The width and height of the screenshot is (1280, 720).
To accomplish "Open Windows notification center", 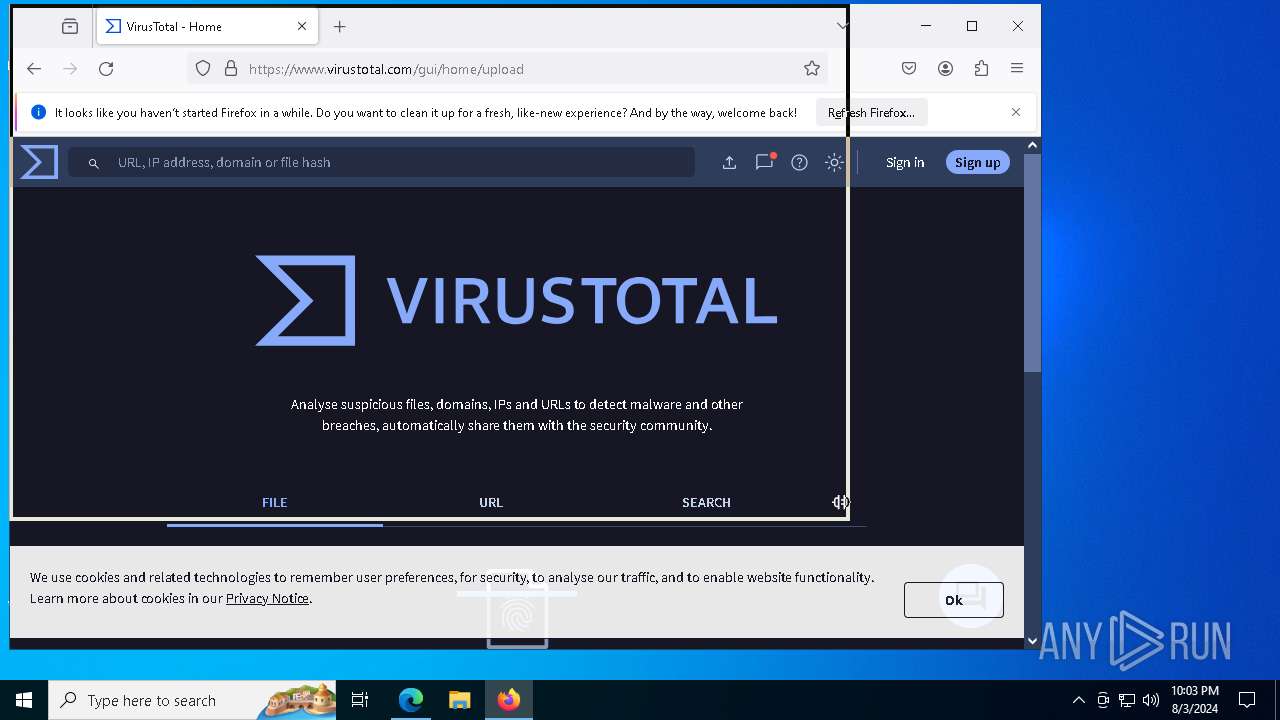I will 1247,700.
